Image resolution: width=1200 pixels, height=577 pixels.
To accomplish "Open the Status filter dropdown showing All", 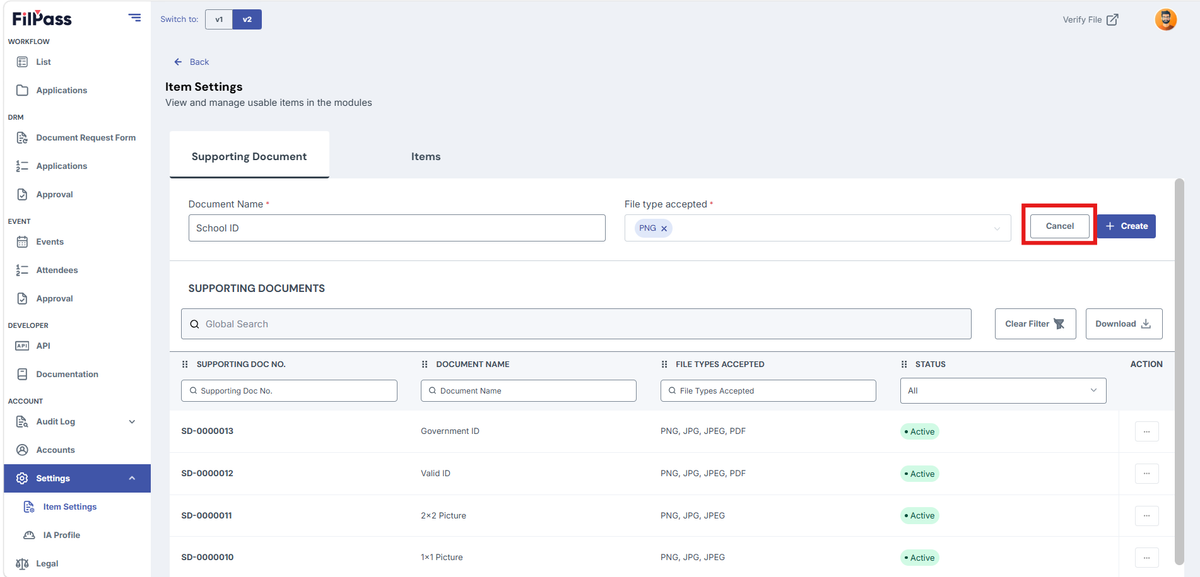I will tap(1003, 391).
